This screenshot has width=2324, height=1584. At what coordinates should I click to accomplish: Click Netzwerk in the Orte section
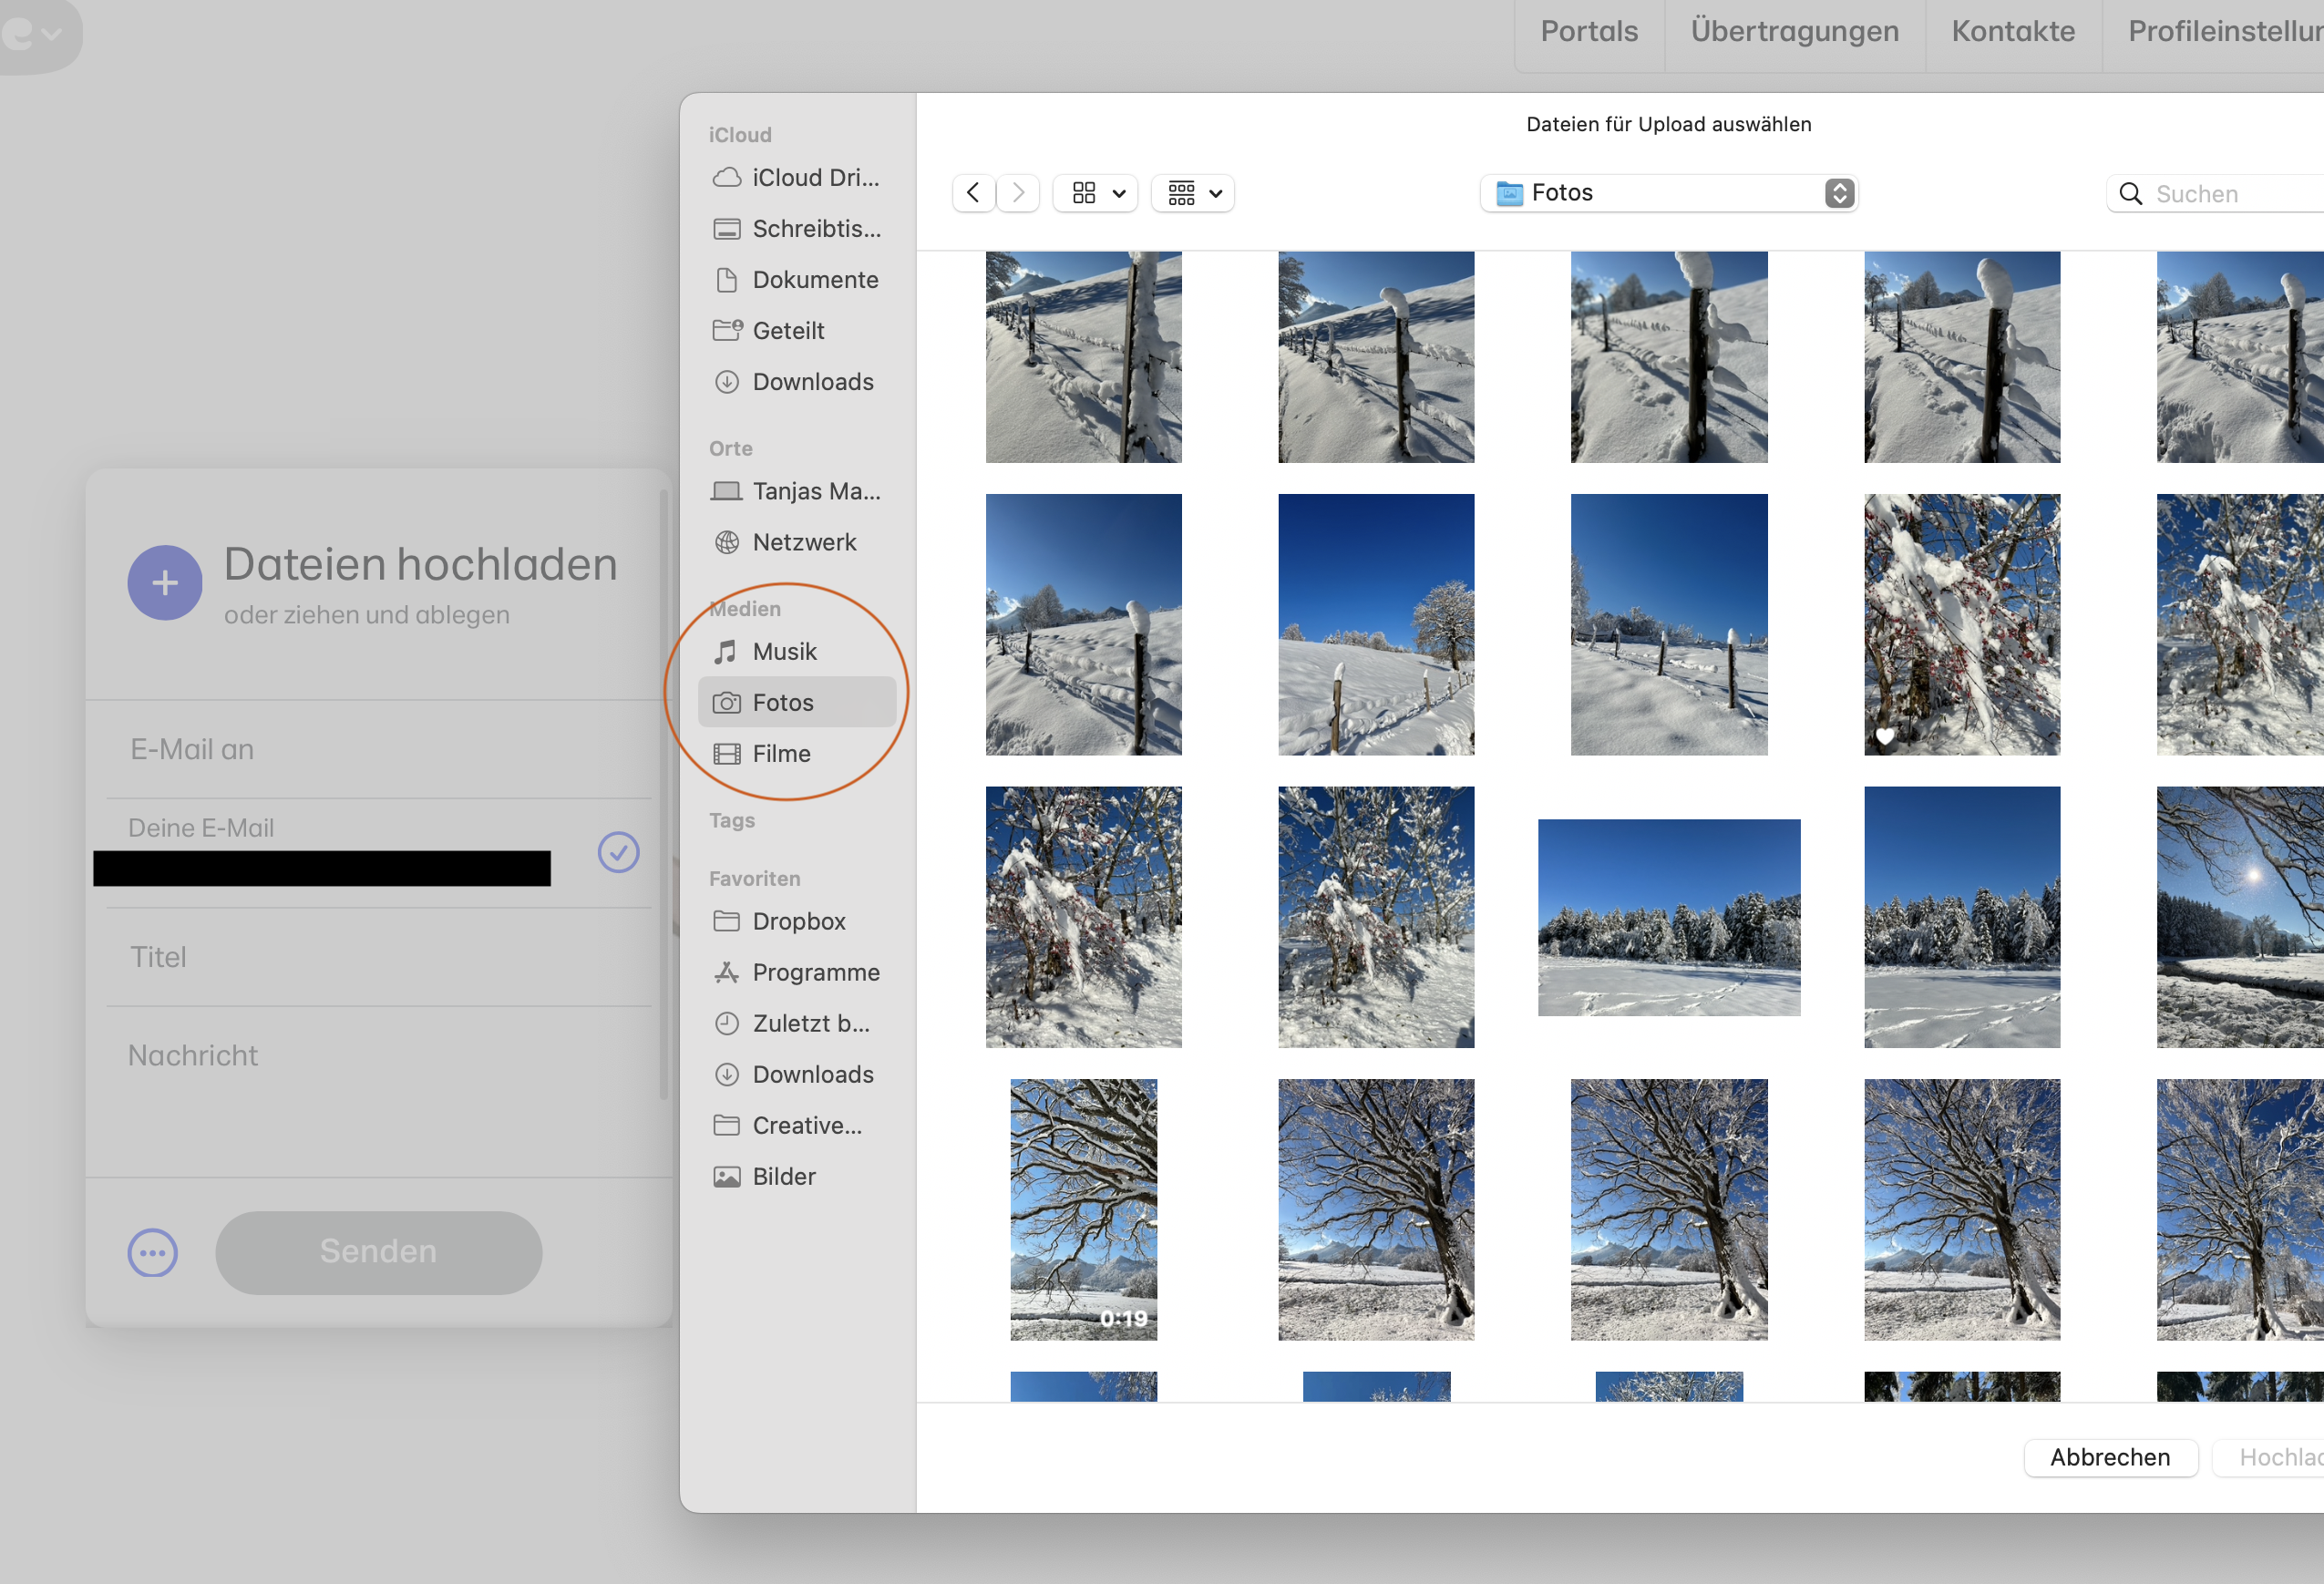(x=803, y=542)
